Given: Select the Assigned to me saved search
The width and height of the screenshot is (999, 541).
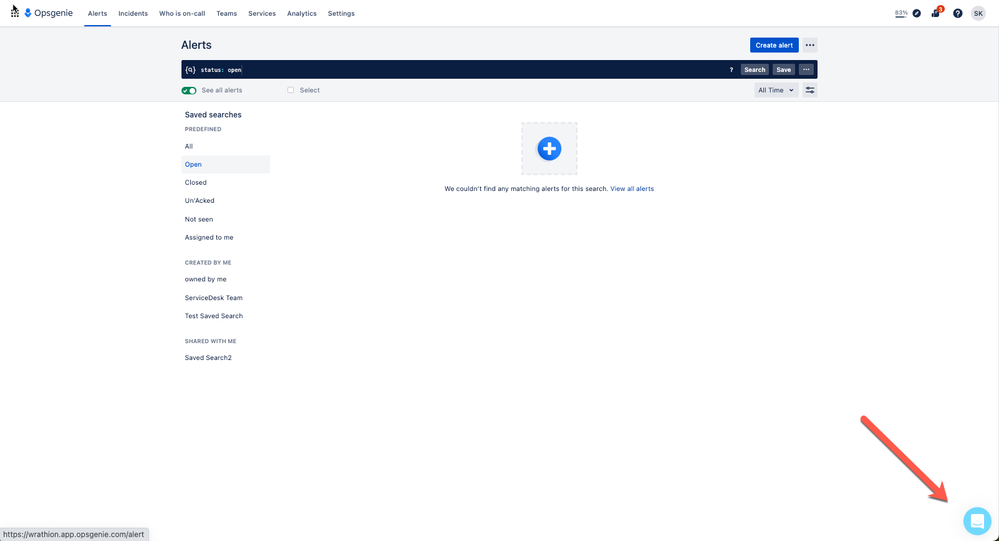Looking at the screenshot, I should [x=226, y=238].
